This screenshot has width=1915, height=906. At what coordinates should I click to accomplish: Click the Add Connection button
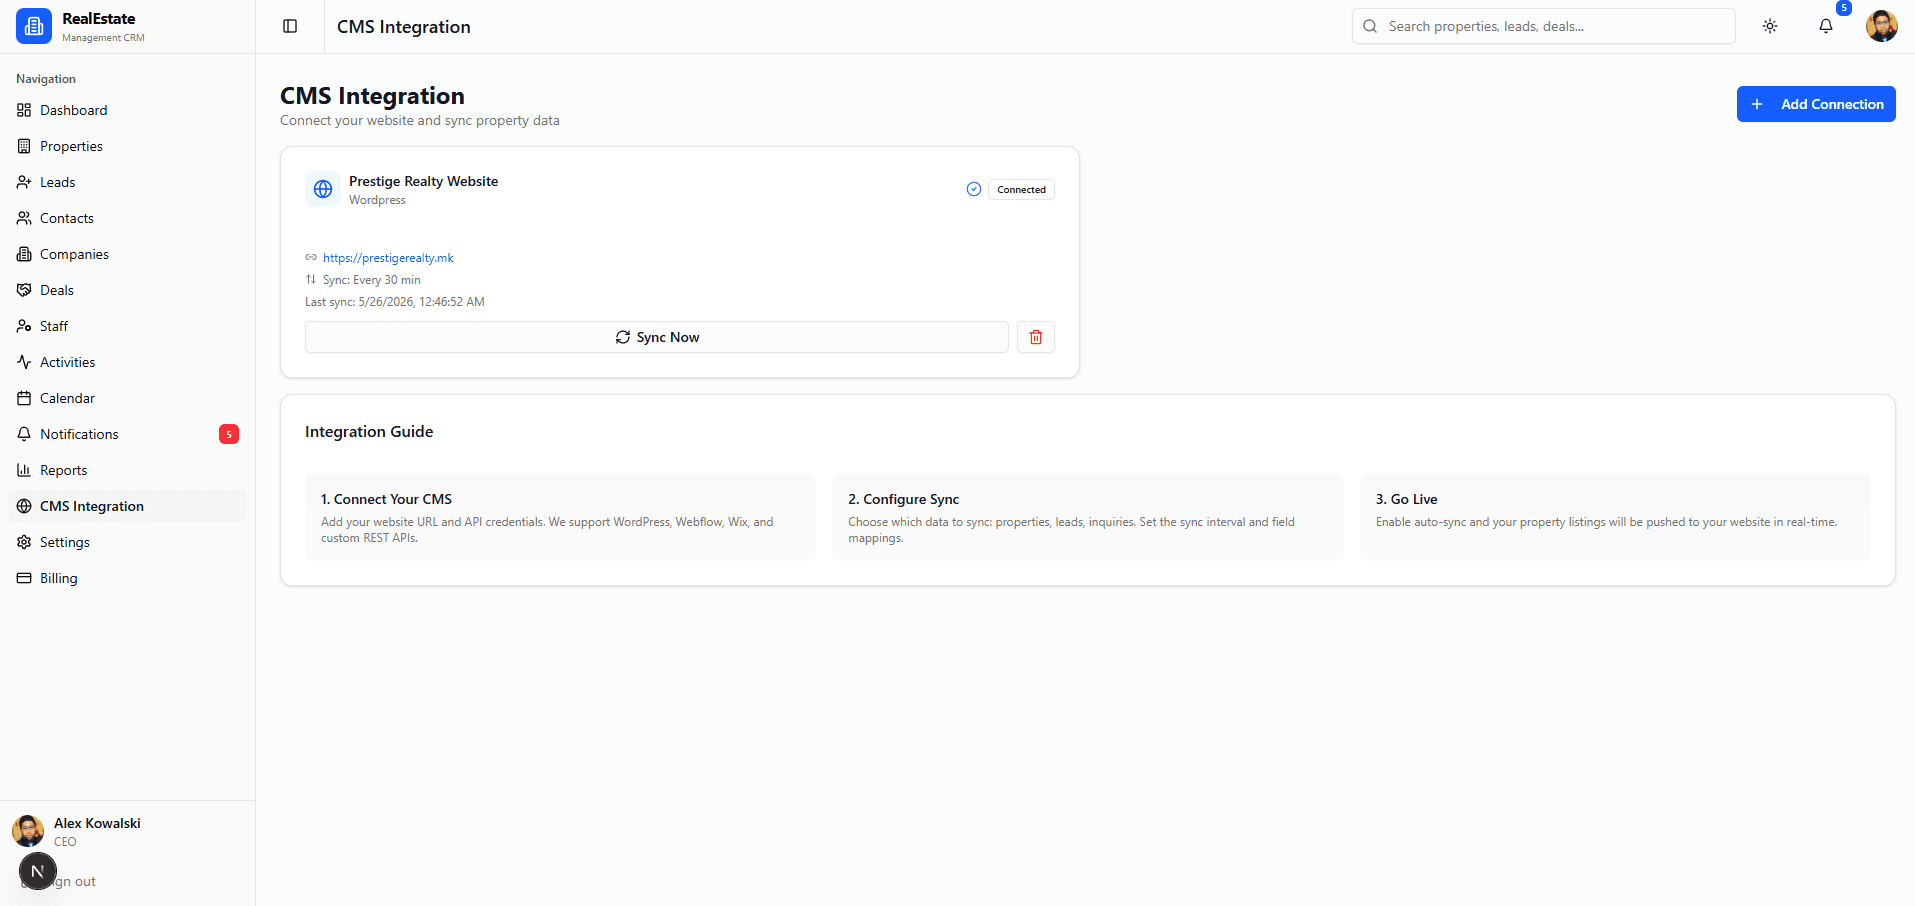point(1816,104)
